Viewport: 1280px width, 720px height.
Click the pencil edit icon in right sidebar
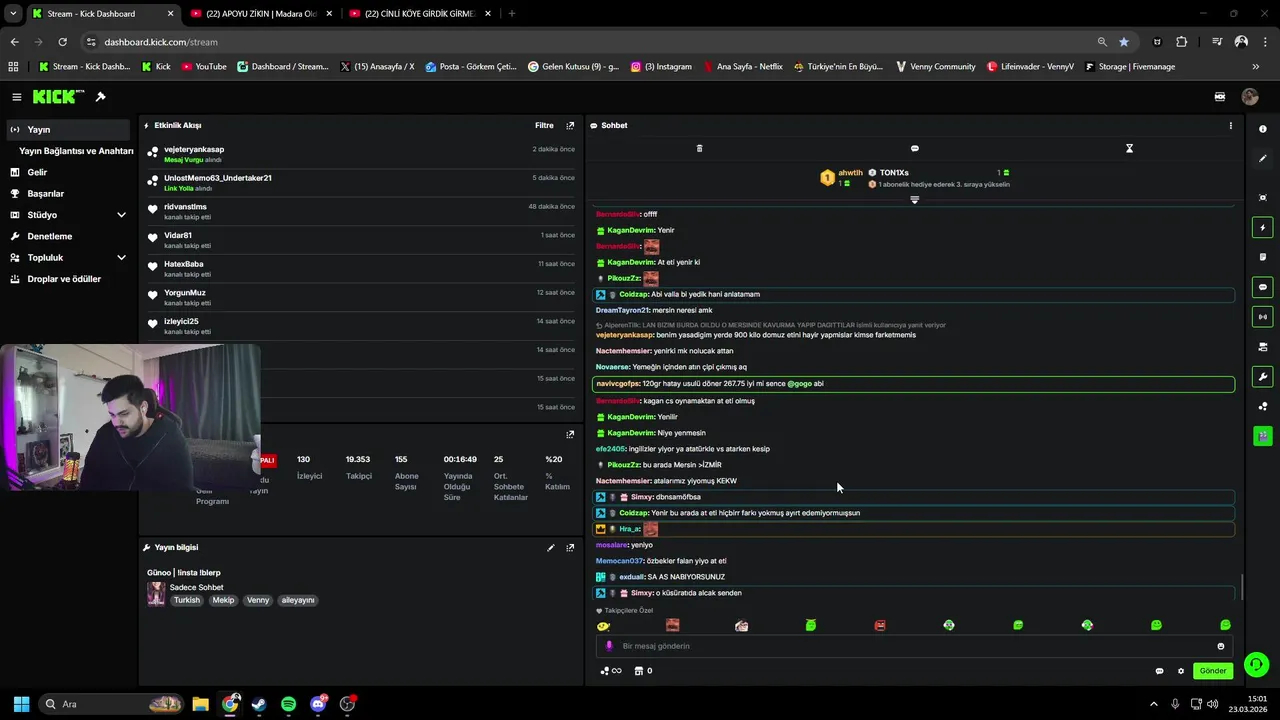coord(1262,158)
